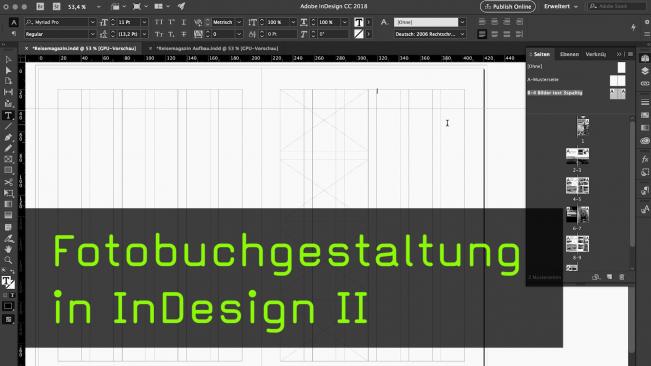Screen dimensions: 651x366
Task: Open the [Ohne] character style dropdown
Action: 462,22
